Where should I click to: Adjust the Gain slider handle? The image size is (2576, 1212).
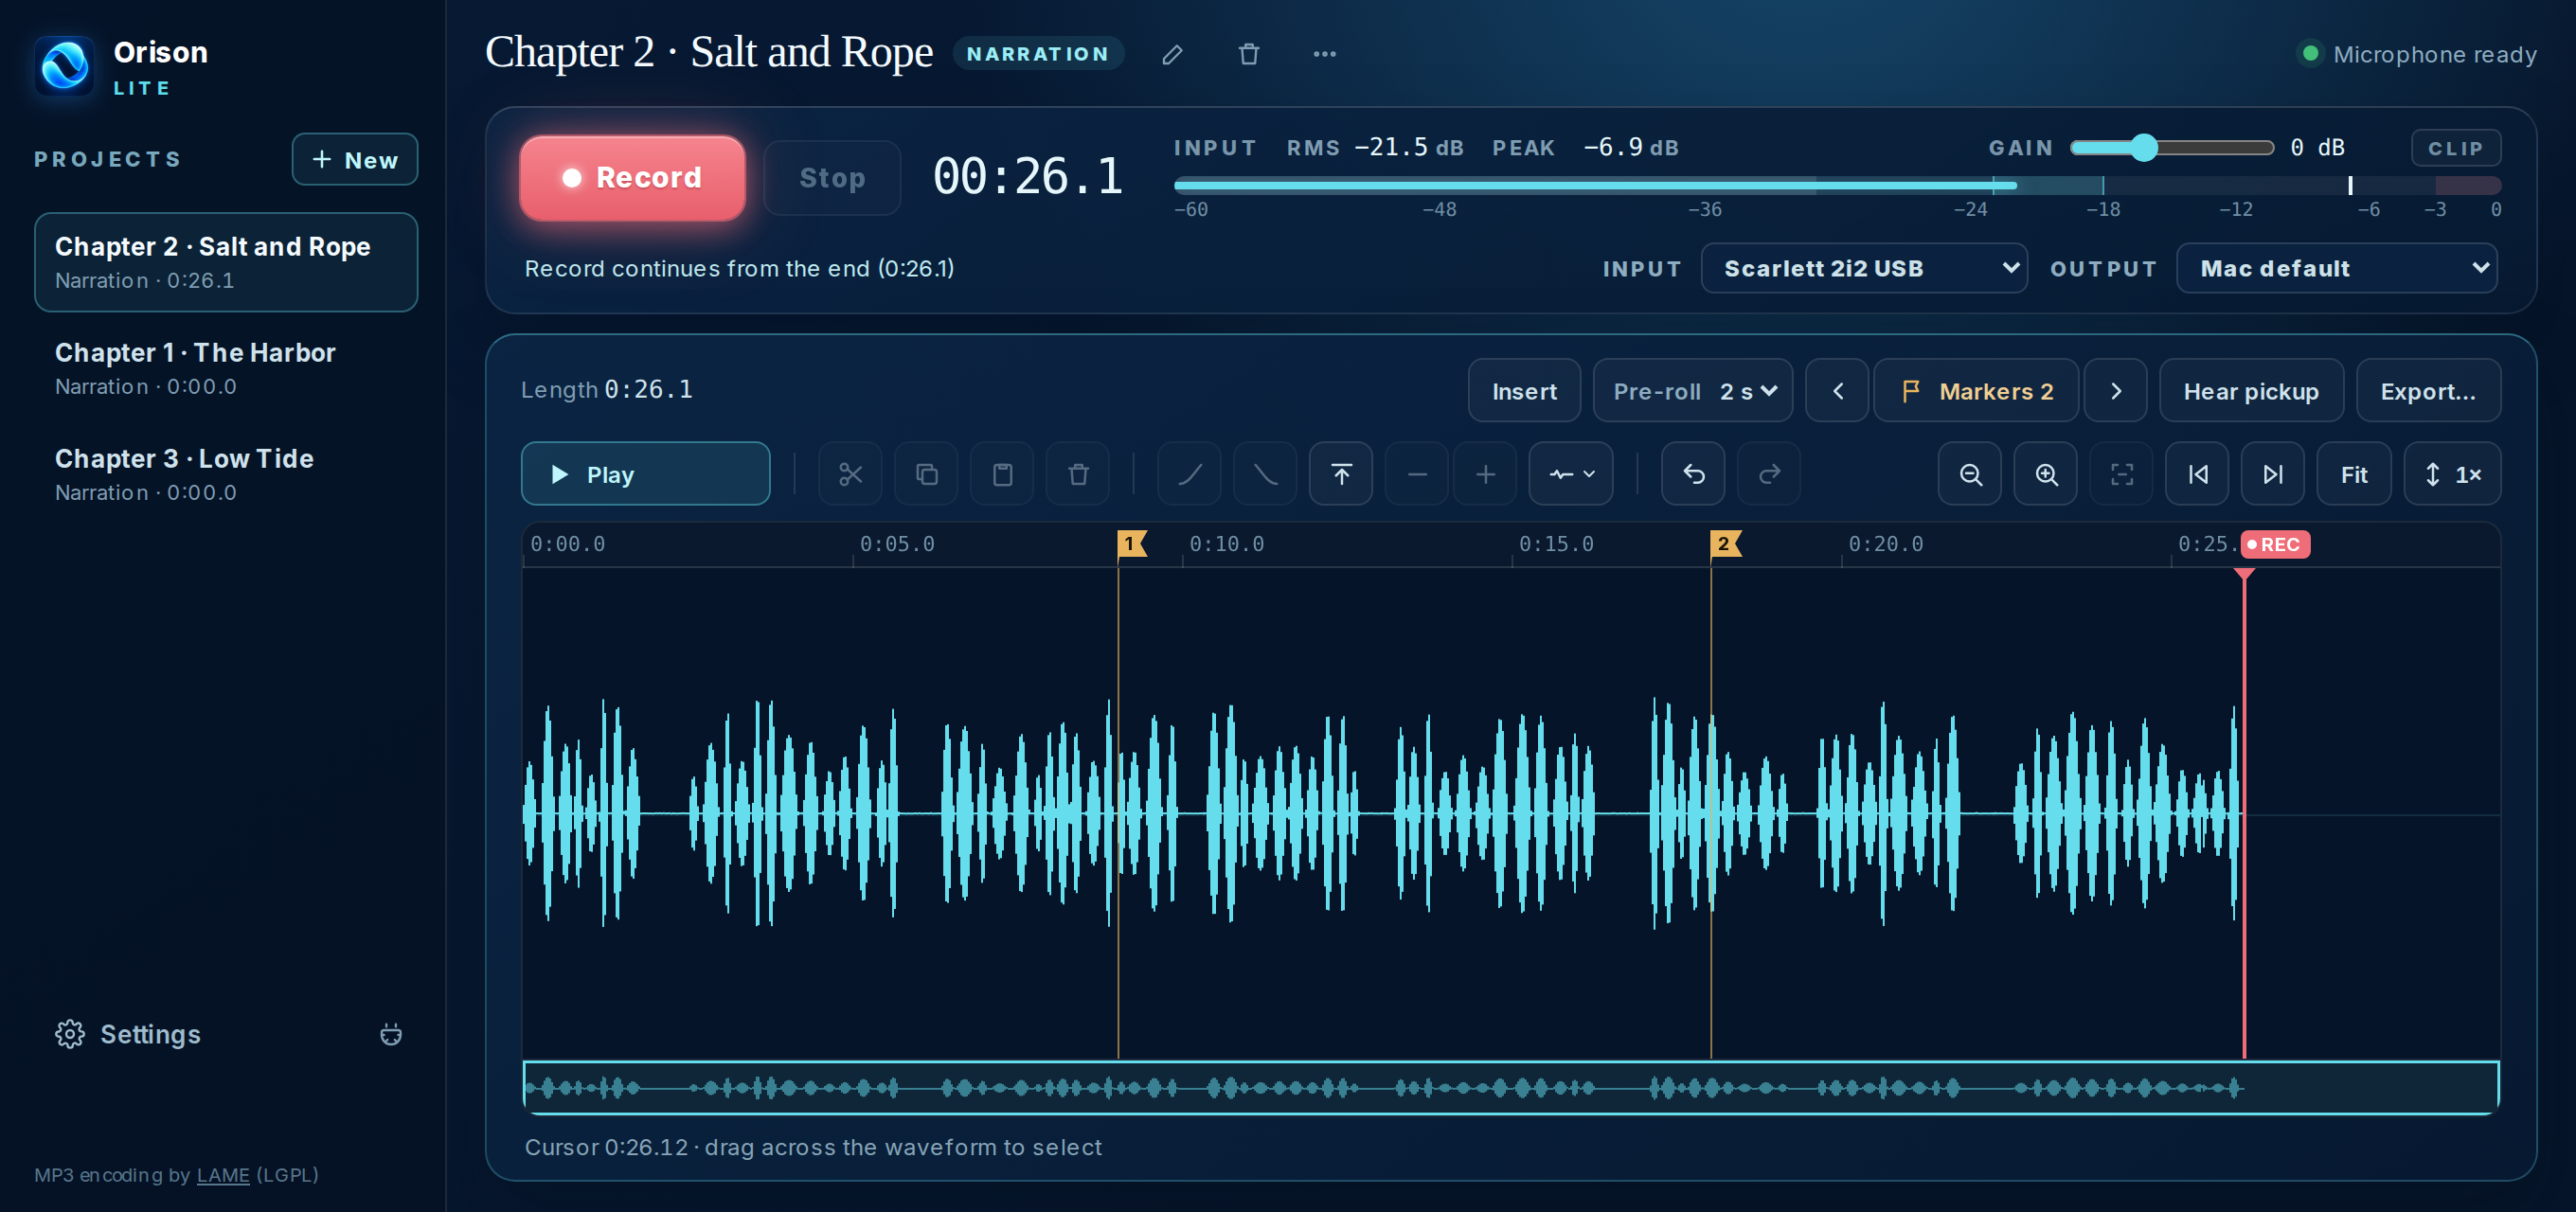(x=2143, y=148)
